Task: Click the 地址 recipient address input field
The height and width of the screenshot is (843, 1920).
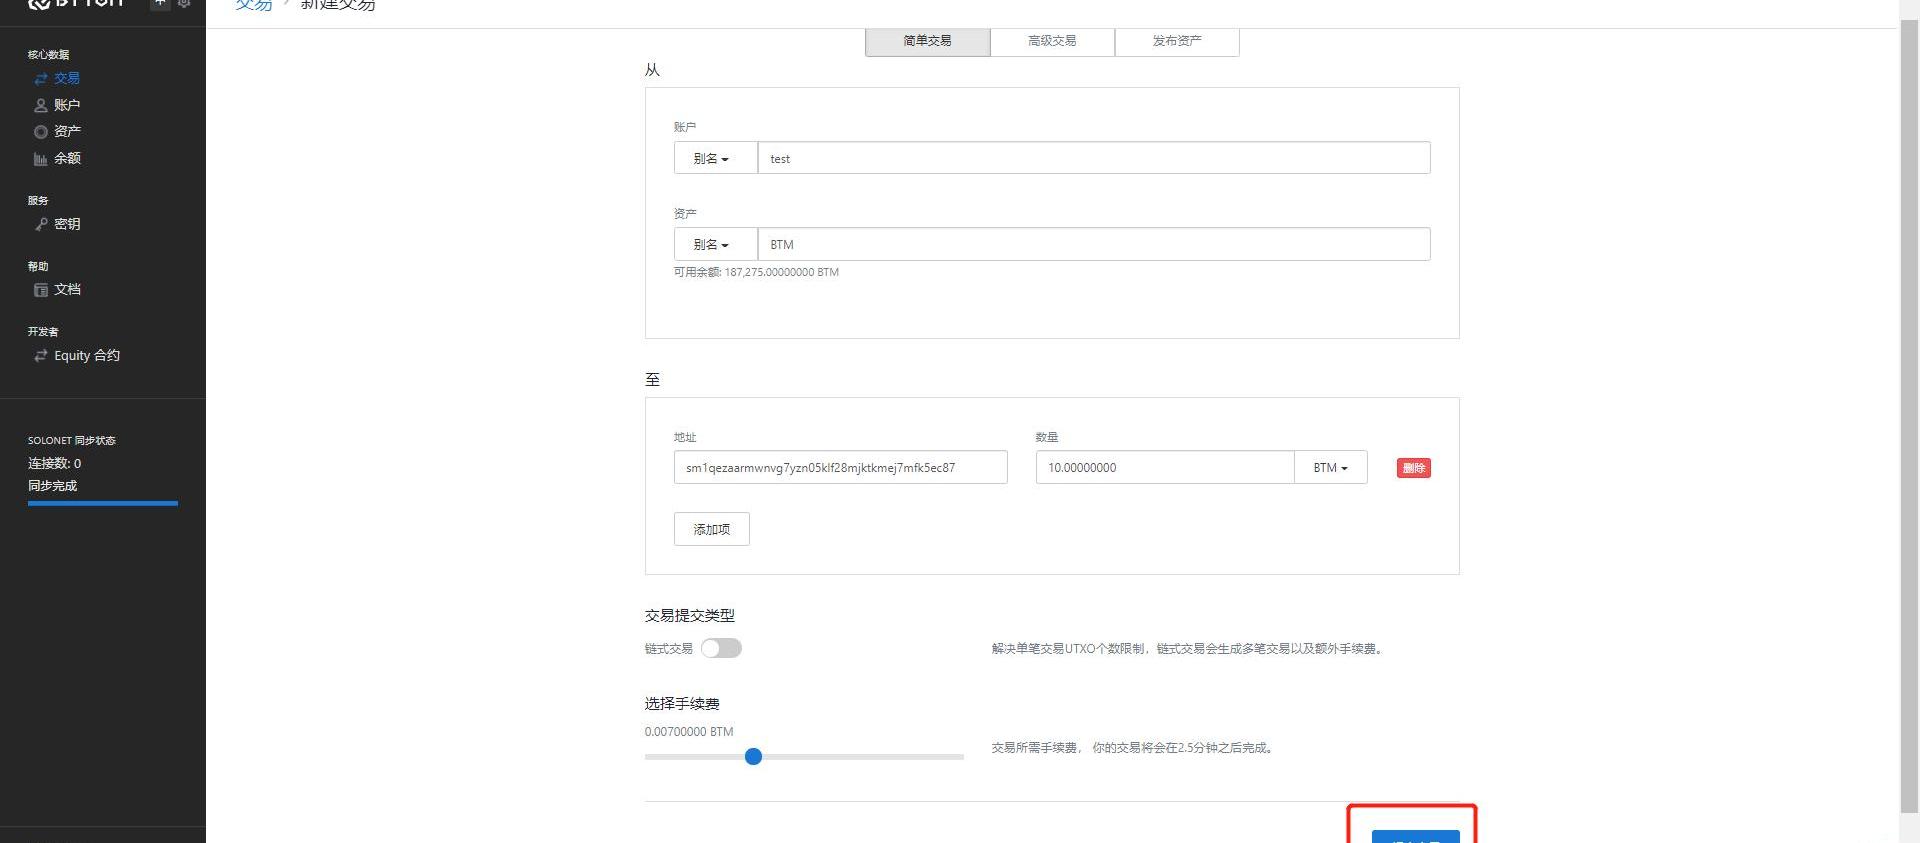Action: [840, 467]
